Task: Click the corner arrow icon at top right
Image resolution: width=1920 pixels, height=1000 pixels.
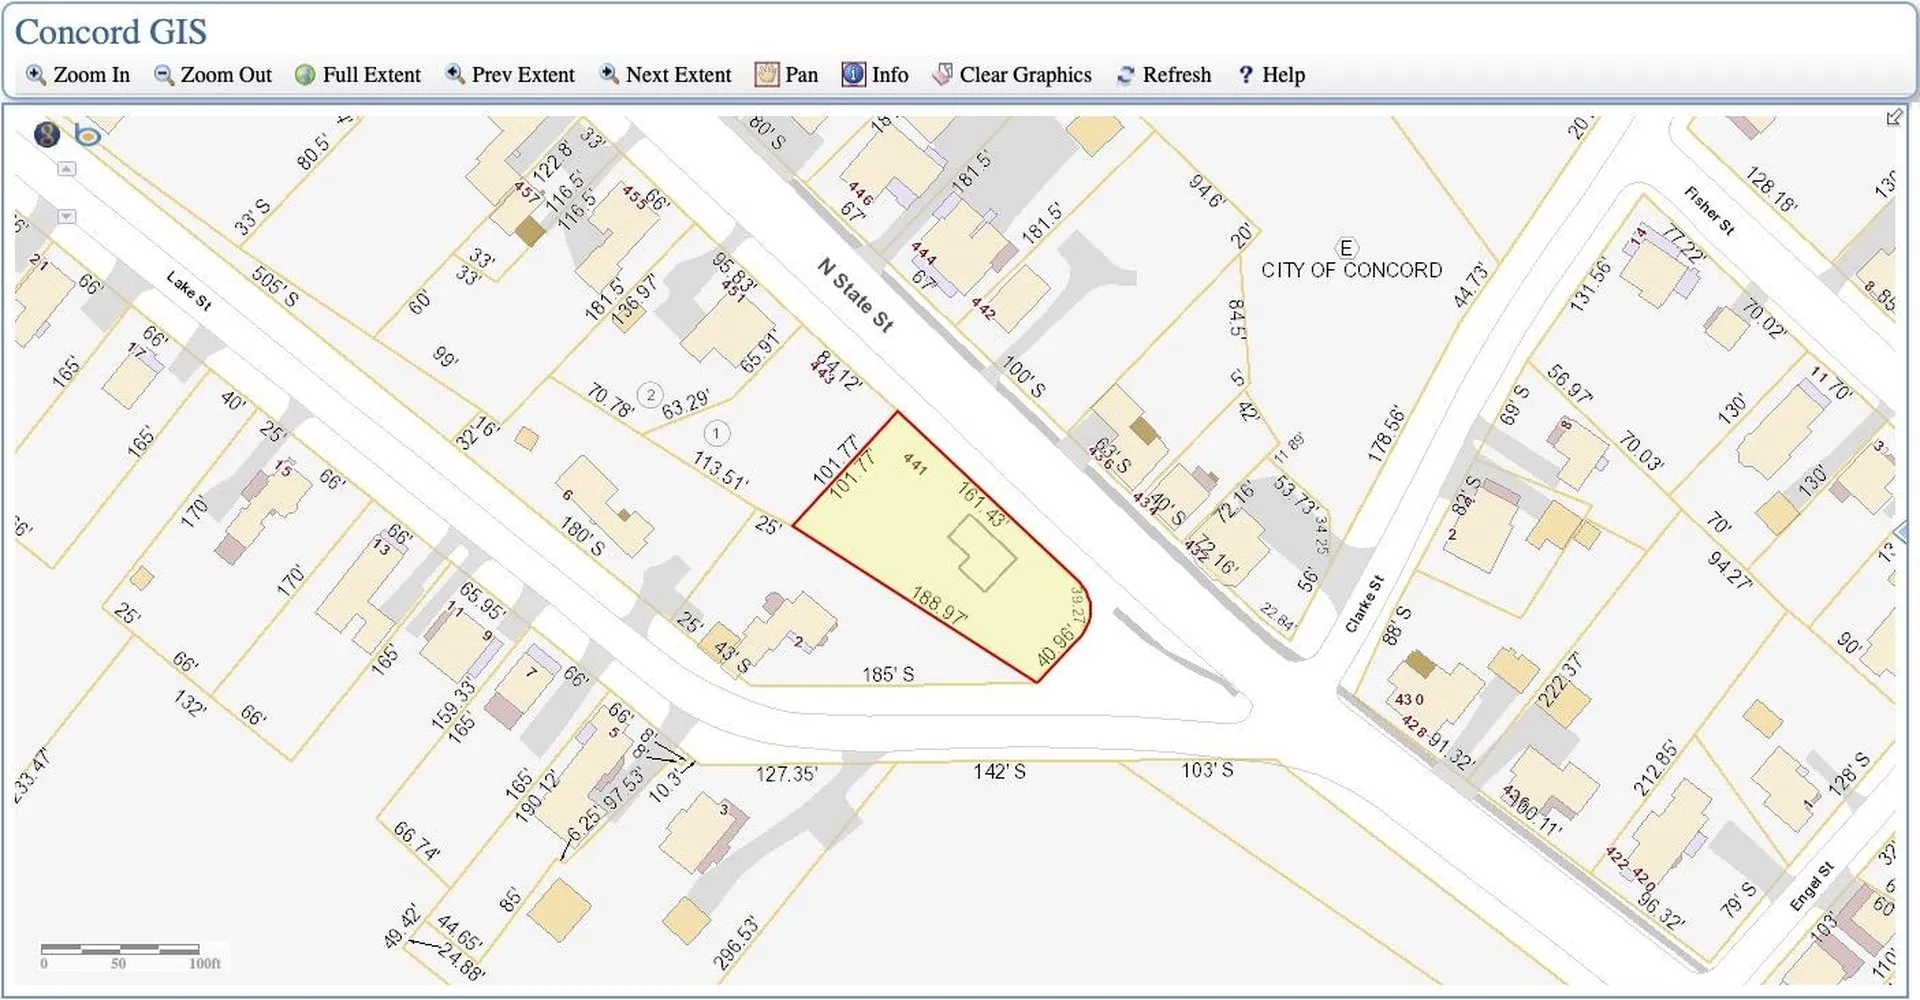Action: tap(1894, 117)
